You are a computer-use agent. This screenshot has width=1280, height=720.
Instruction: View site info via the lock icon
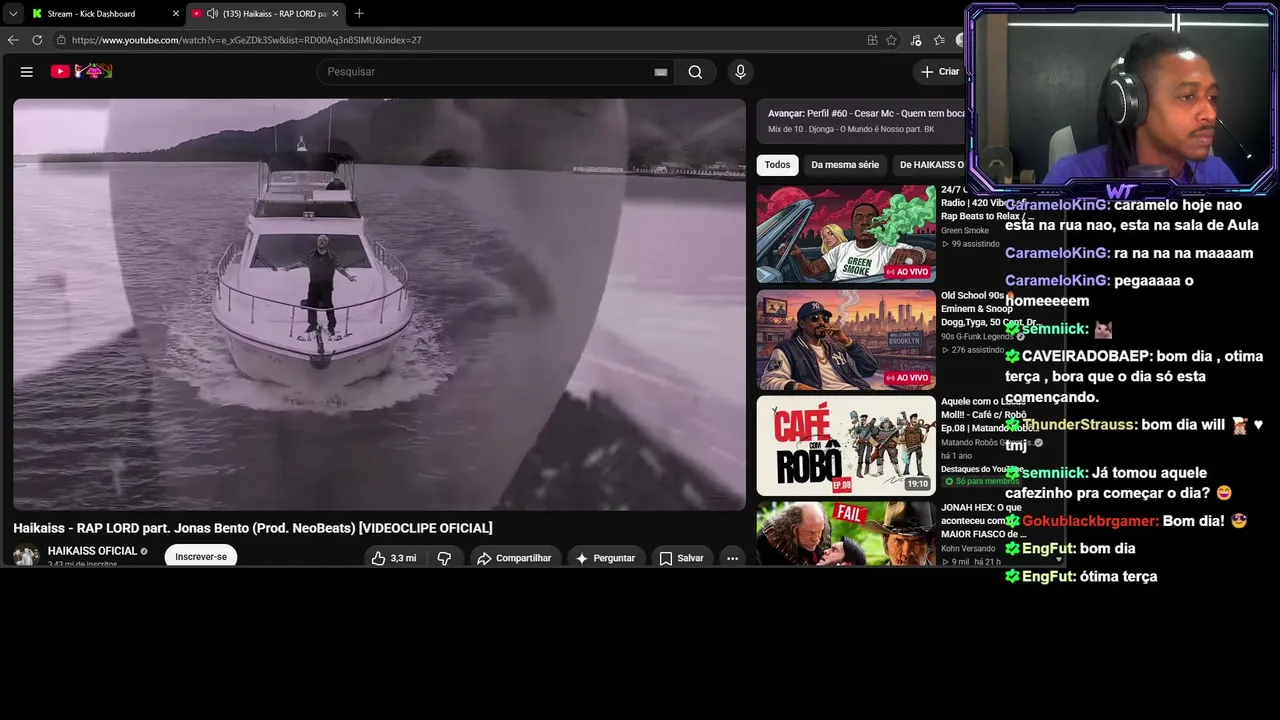61,40
